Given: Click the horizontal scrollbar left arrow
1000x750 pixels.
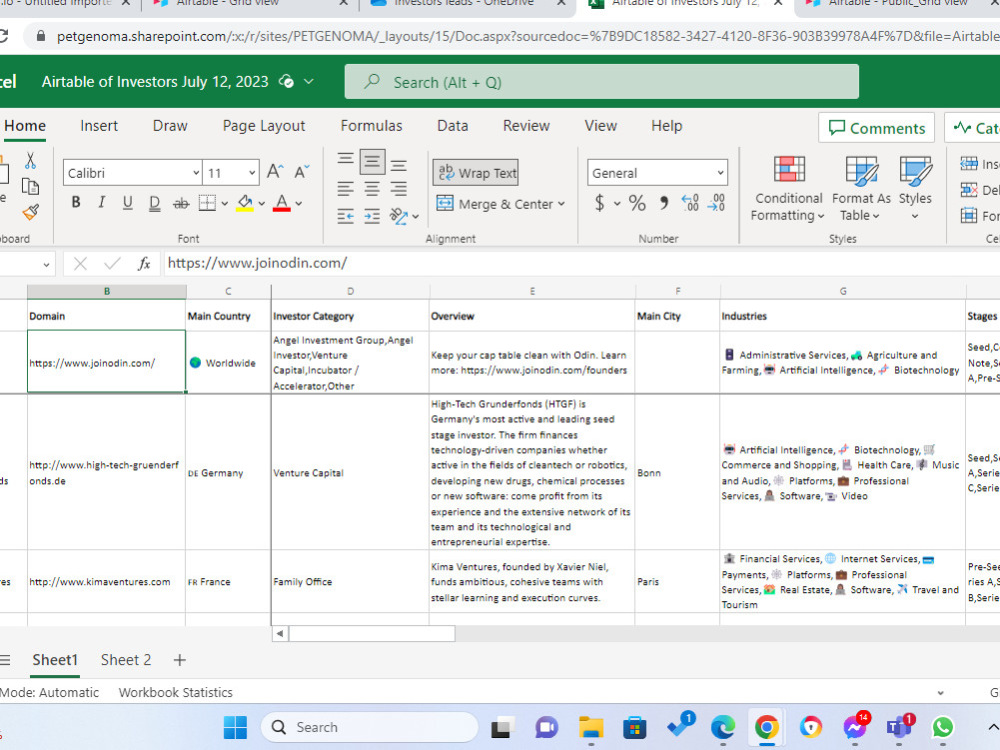Looking at the screenshot, I should tap(279, 633).
